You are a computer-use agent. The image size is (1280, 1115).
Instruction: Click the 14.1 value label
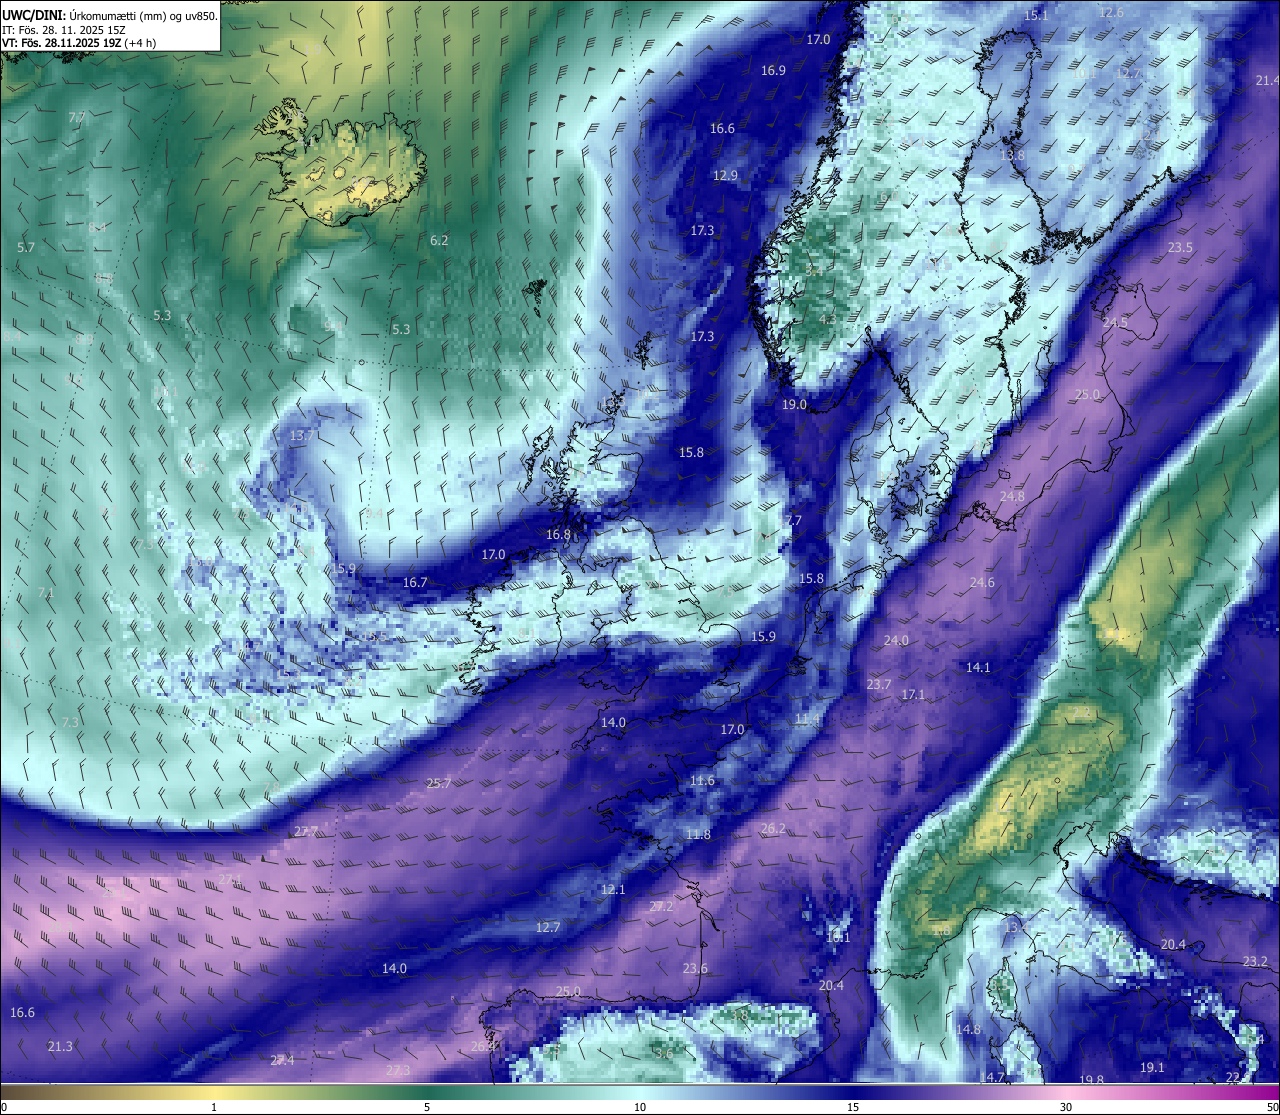point(978,666)
